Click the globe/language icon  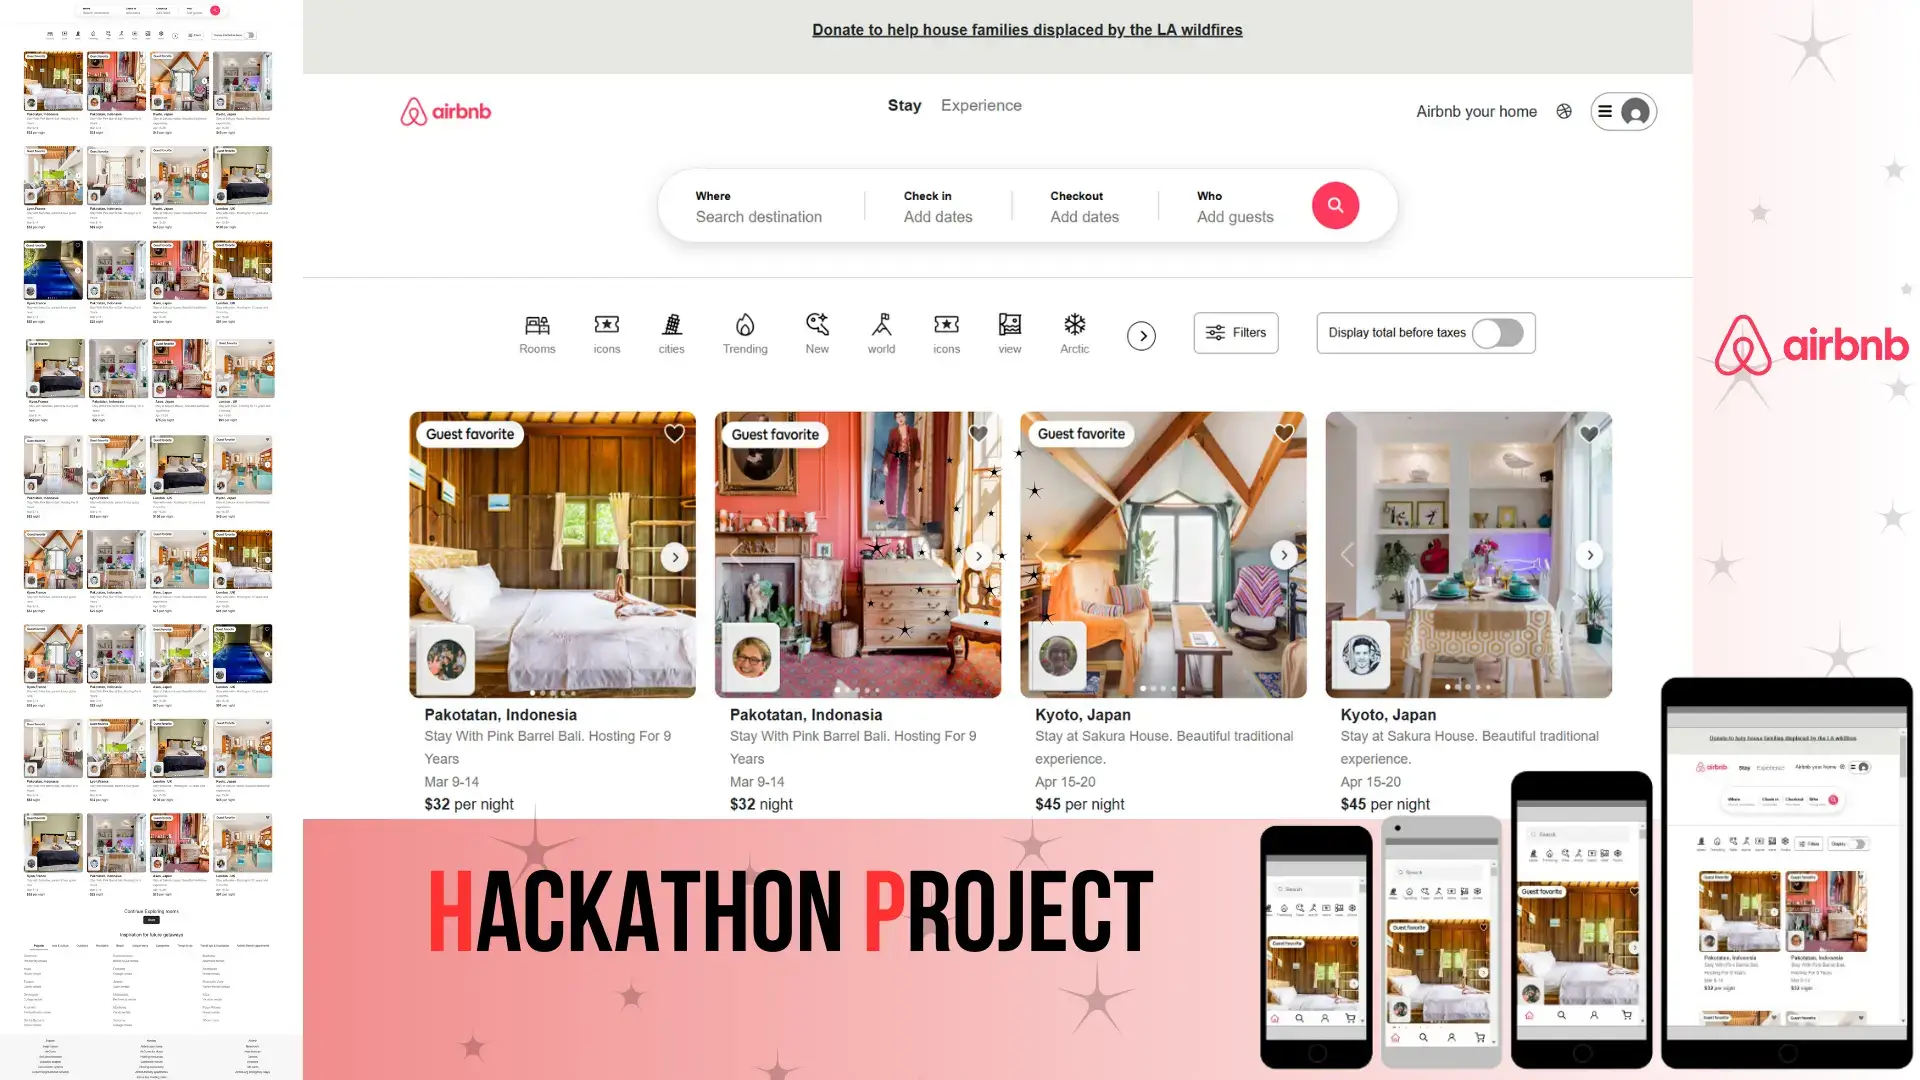(1564, 111)
